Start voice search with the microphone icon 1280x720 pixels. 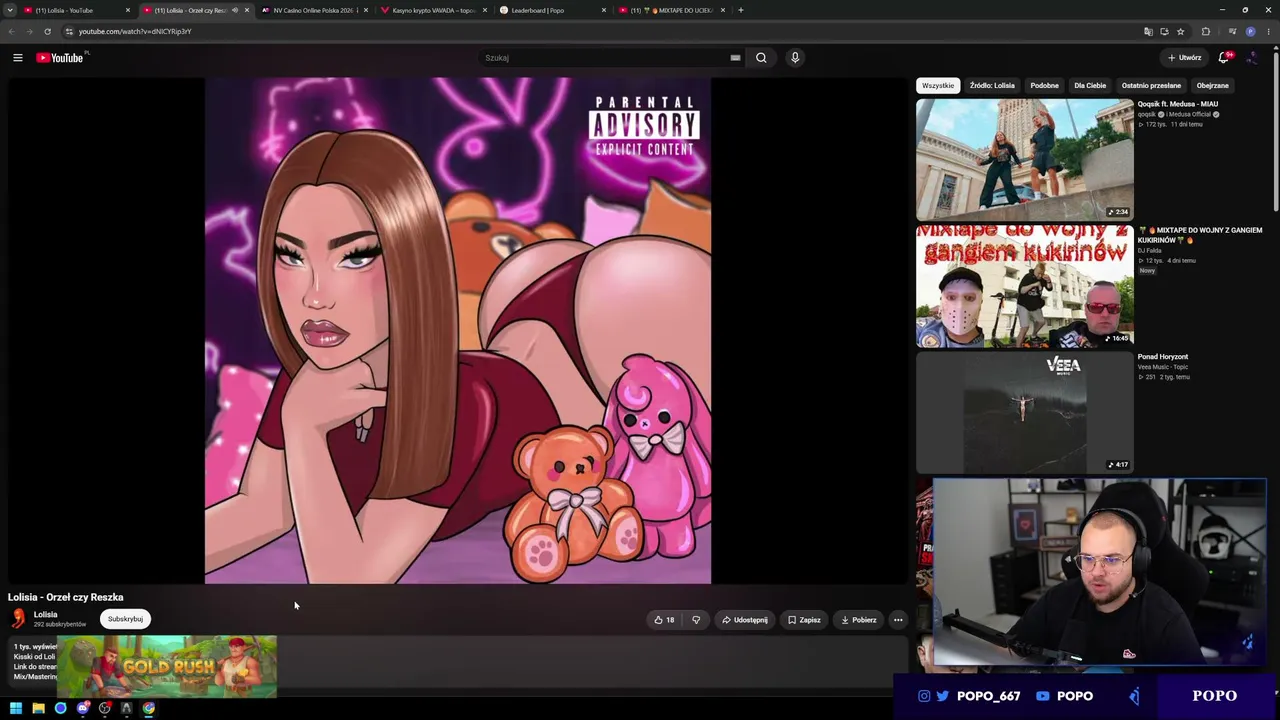tap(795, 58)
